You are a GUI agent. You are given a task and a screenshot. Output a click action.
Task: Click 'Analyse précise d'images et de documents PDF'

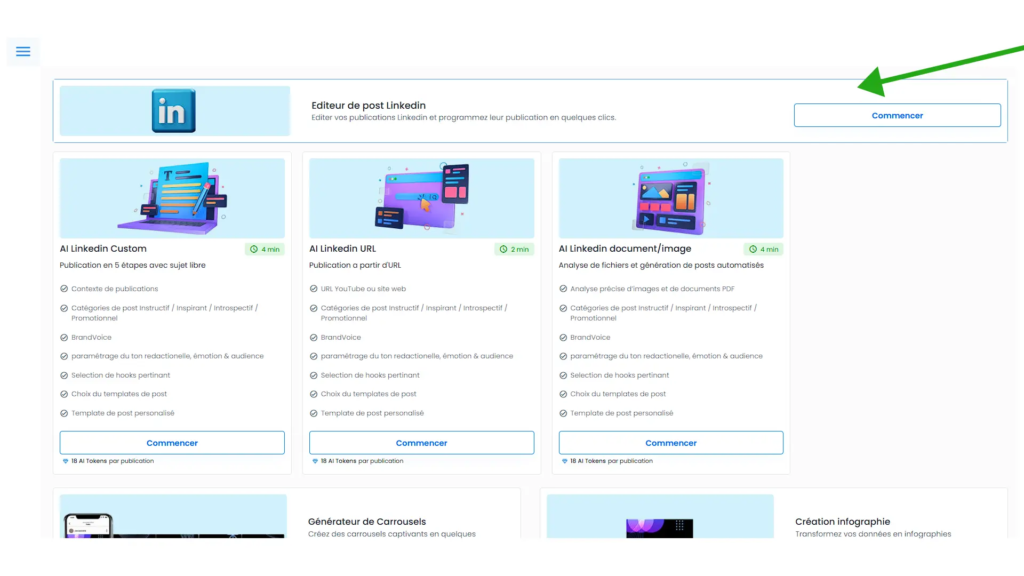click(x=652, y=289)
